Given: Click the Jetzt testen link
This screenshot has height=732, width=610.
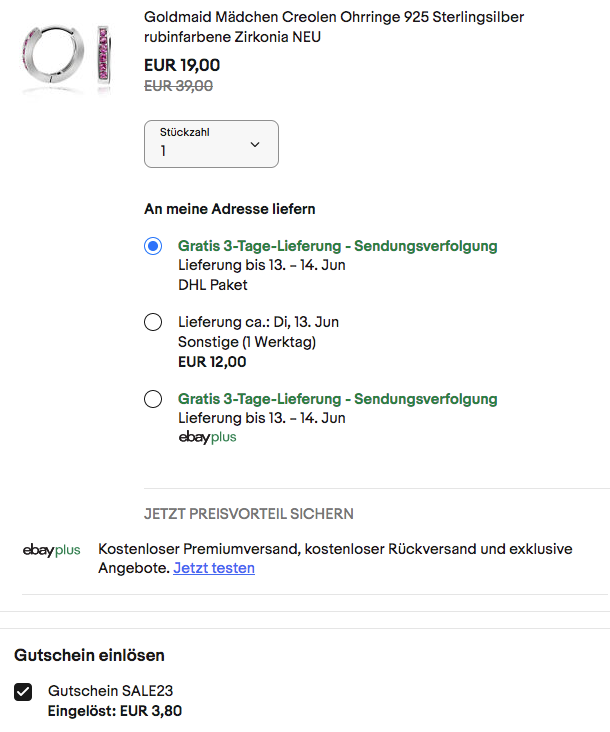Looking at the screenshot, I should 214,568.
